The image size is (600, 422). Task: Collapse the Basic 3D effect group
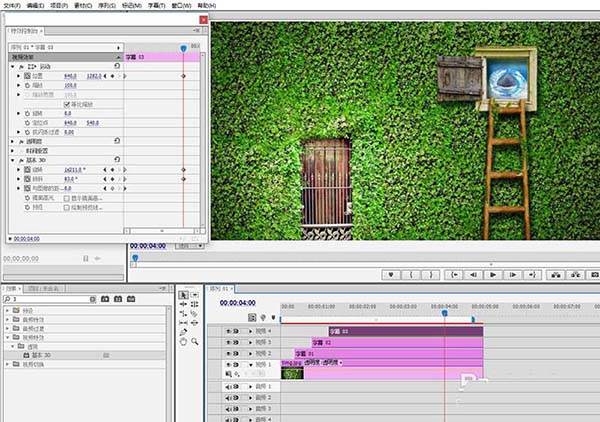[13, 160]
